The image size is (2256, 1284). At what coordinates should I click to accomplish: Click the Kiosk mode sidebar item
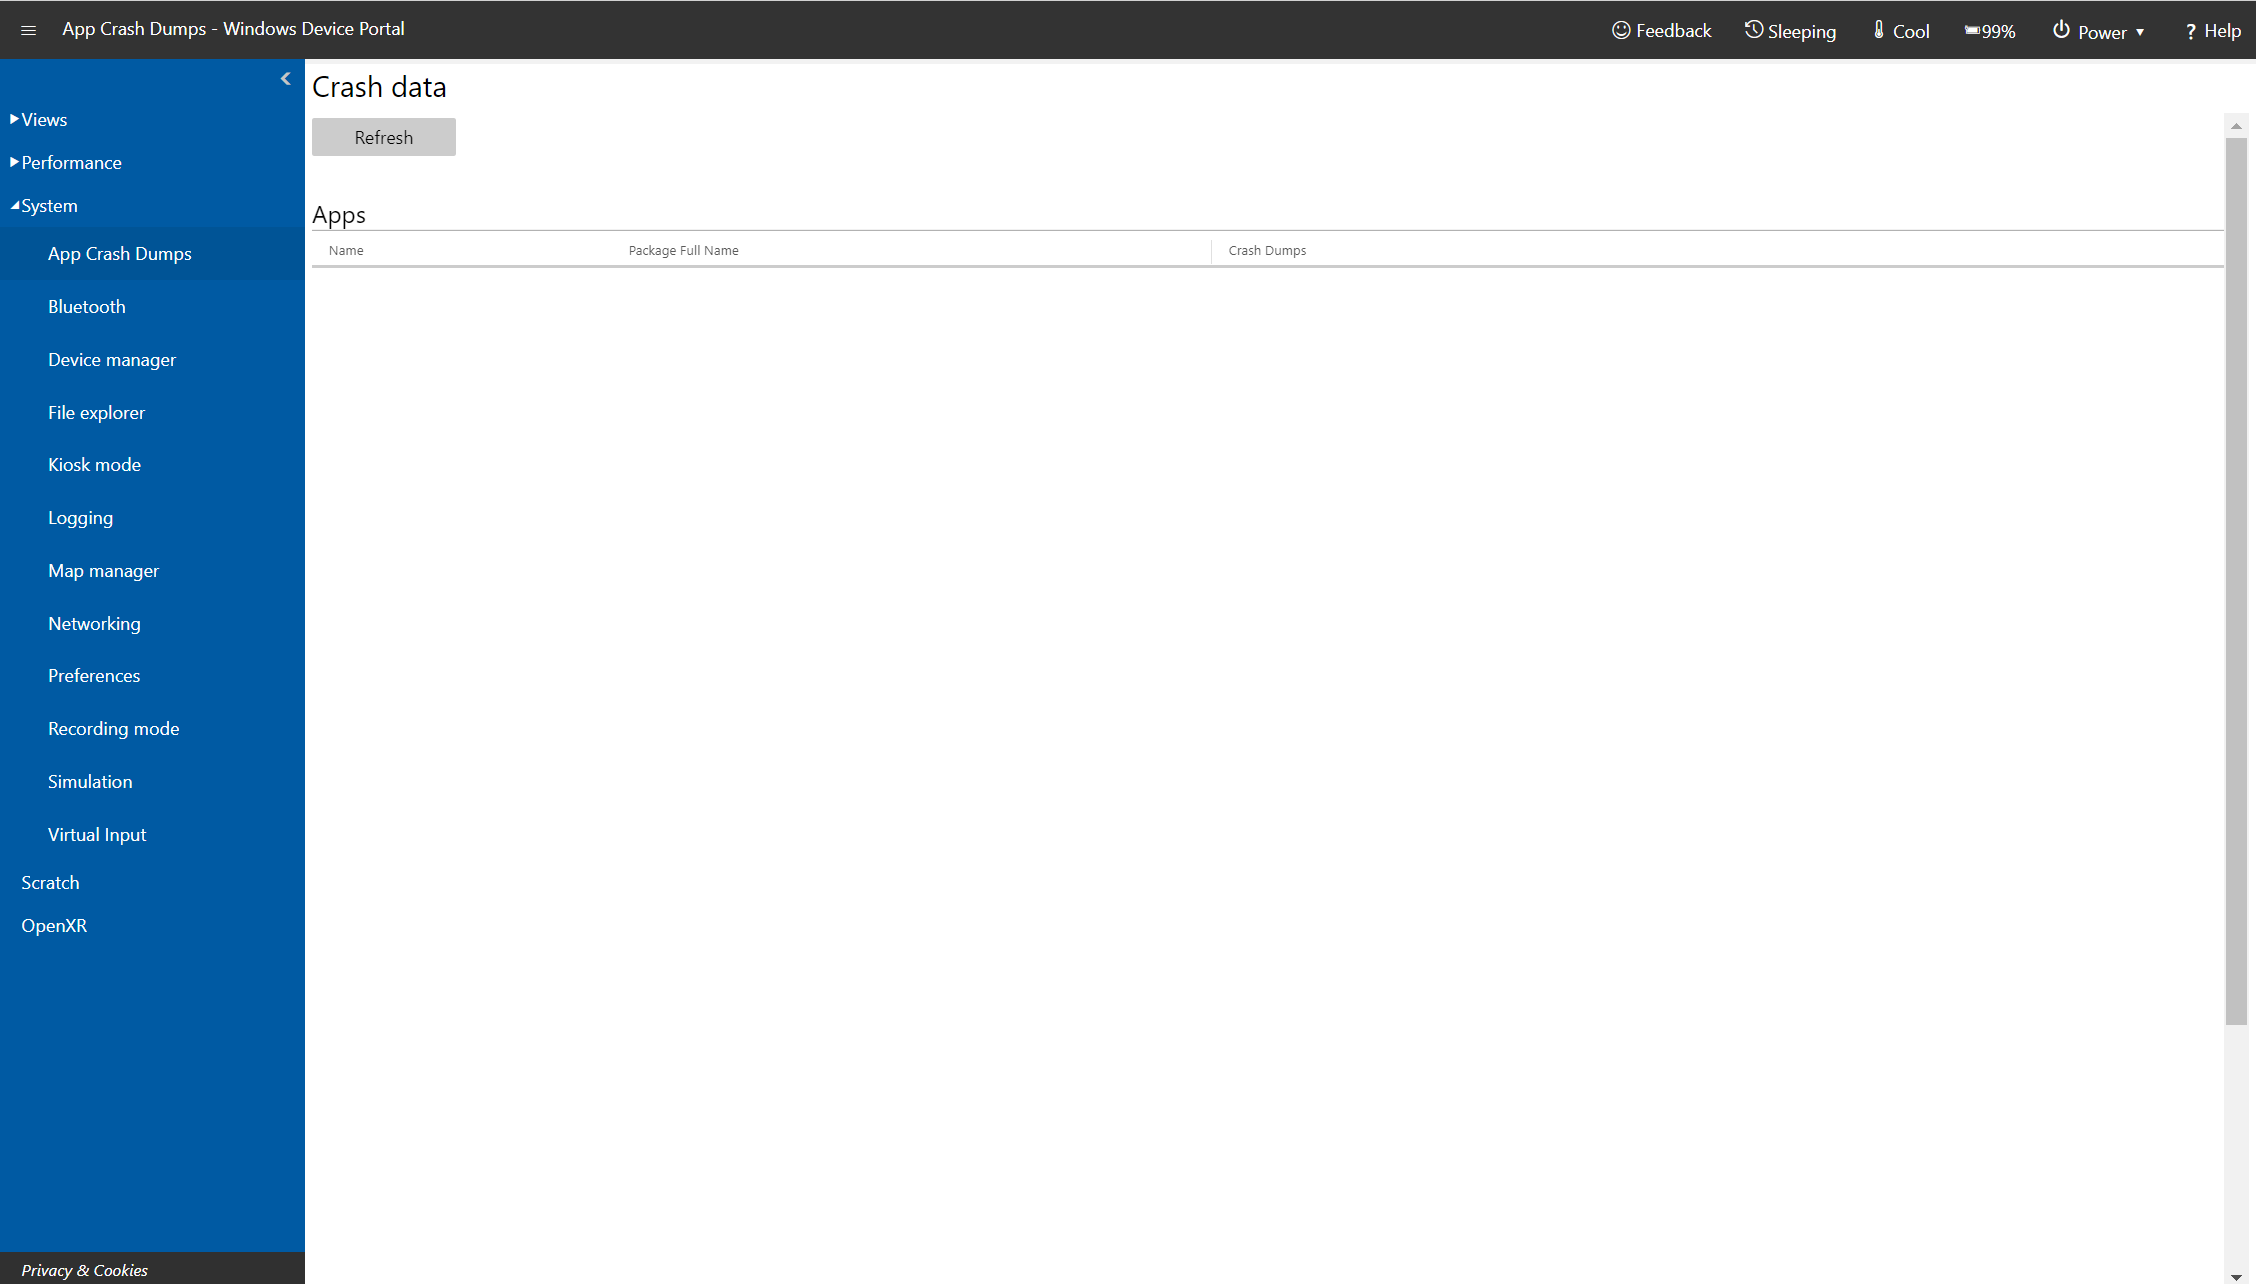pos(95,465)
